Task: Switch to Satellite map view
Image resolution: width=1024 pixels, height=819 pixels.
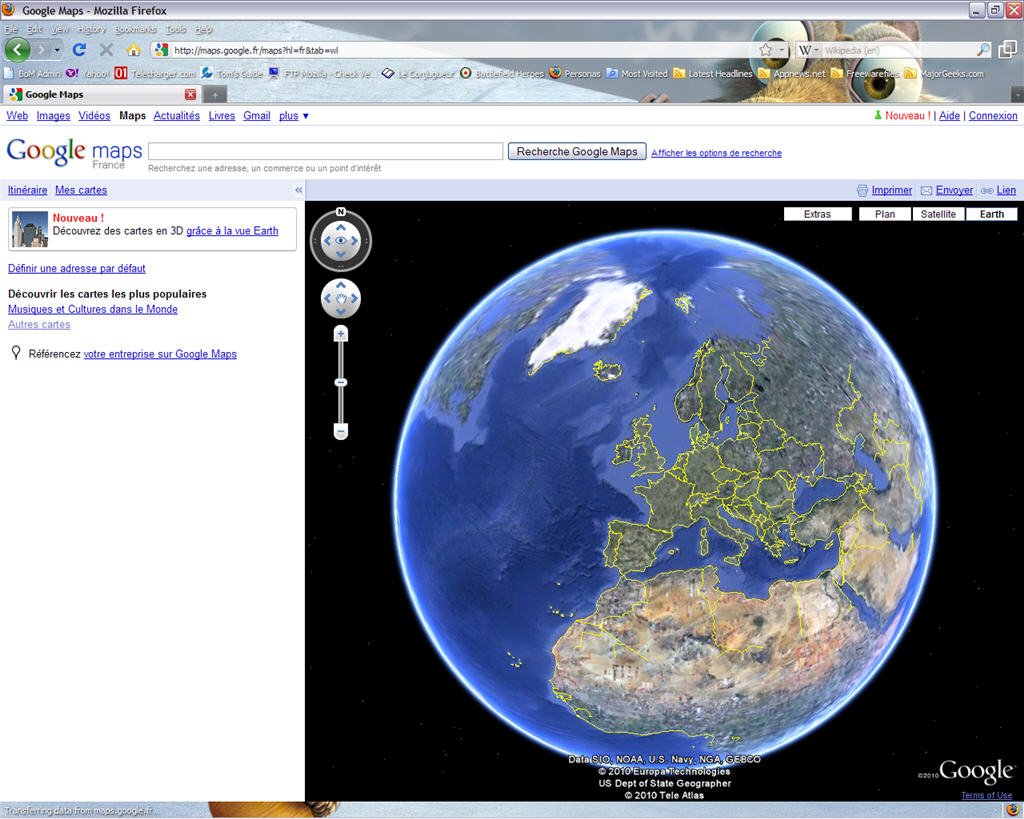Action: [x=938, y=214]
